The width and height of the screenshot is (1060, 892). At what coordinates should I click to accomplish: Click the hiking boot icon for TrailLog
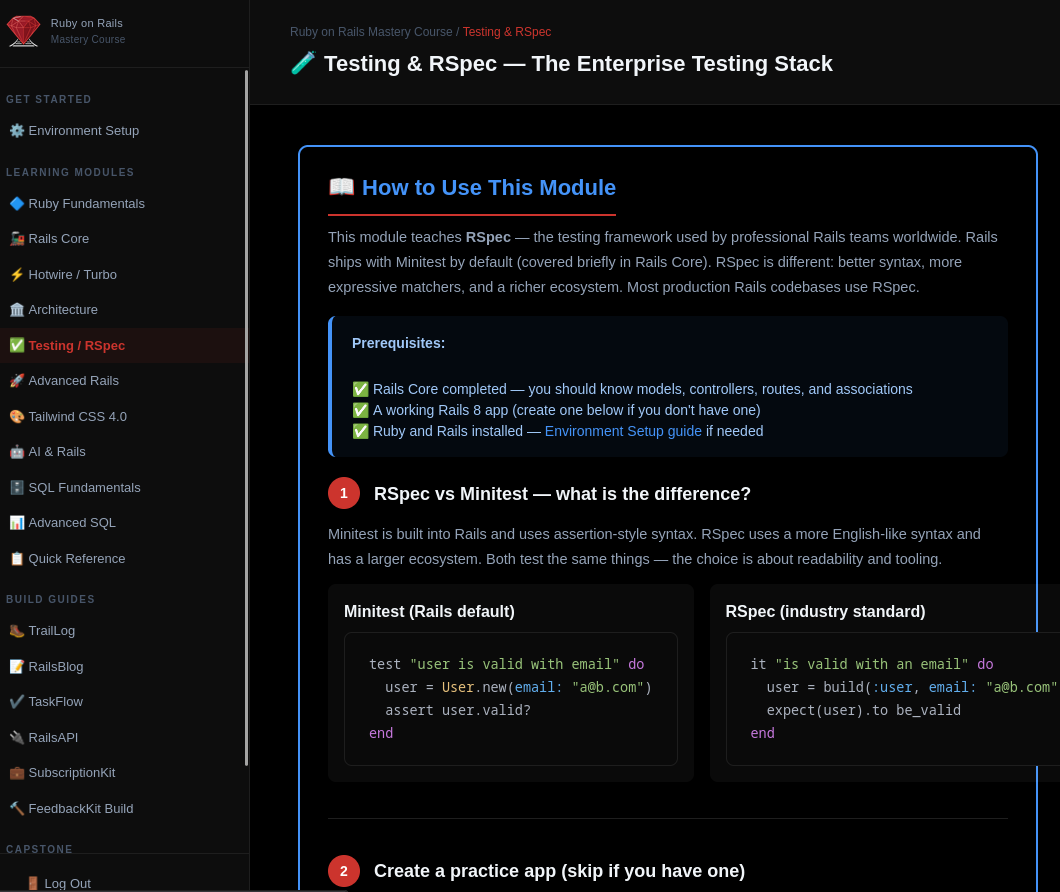pos(17,631)
